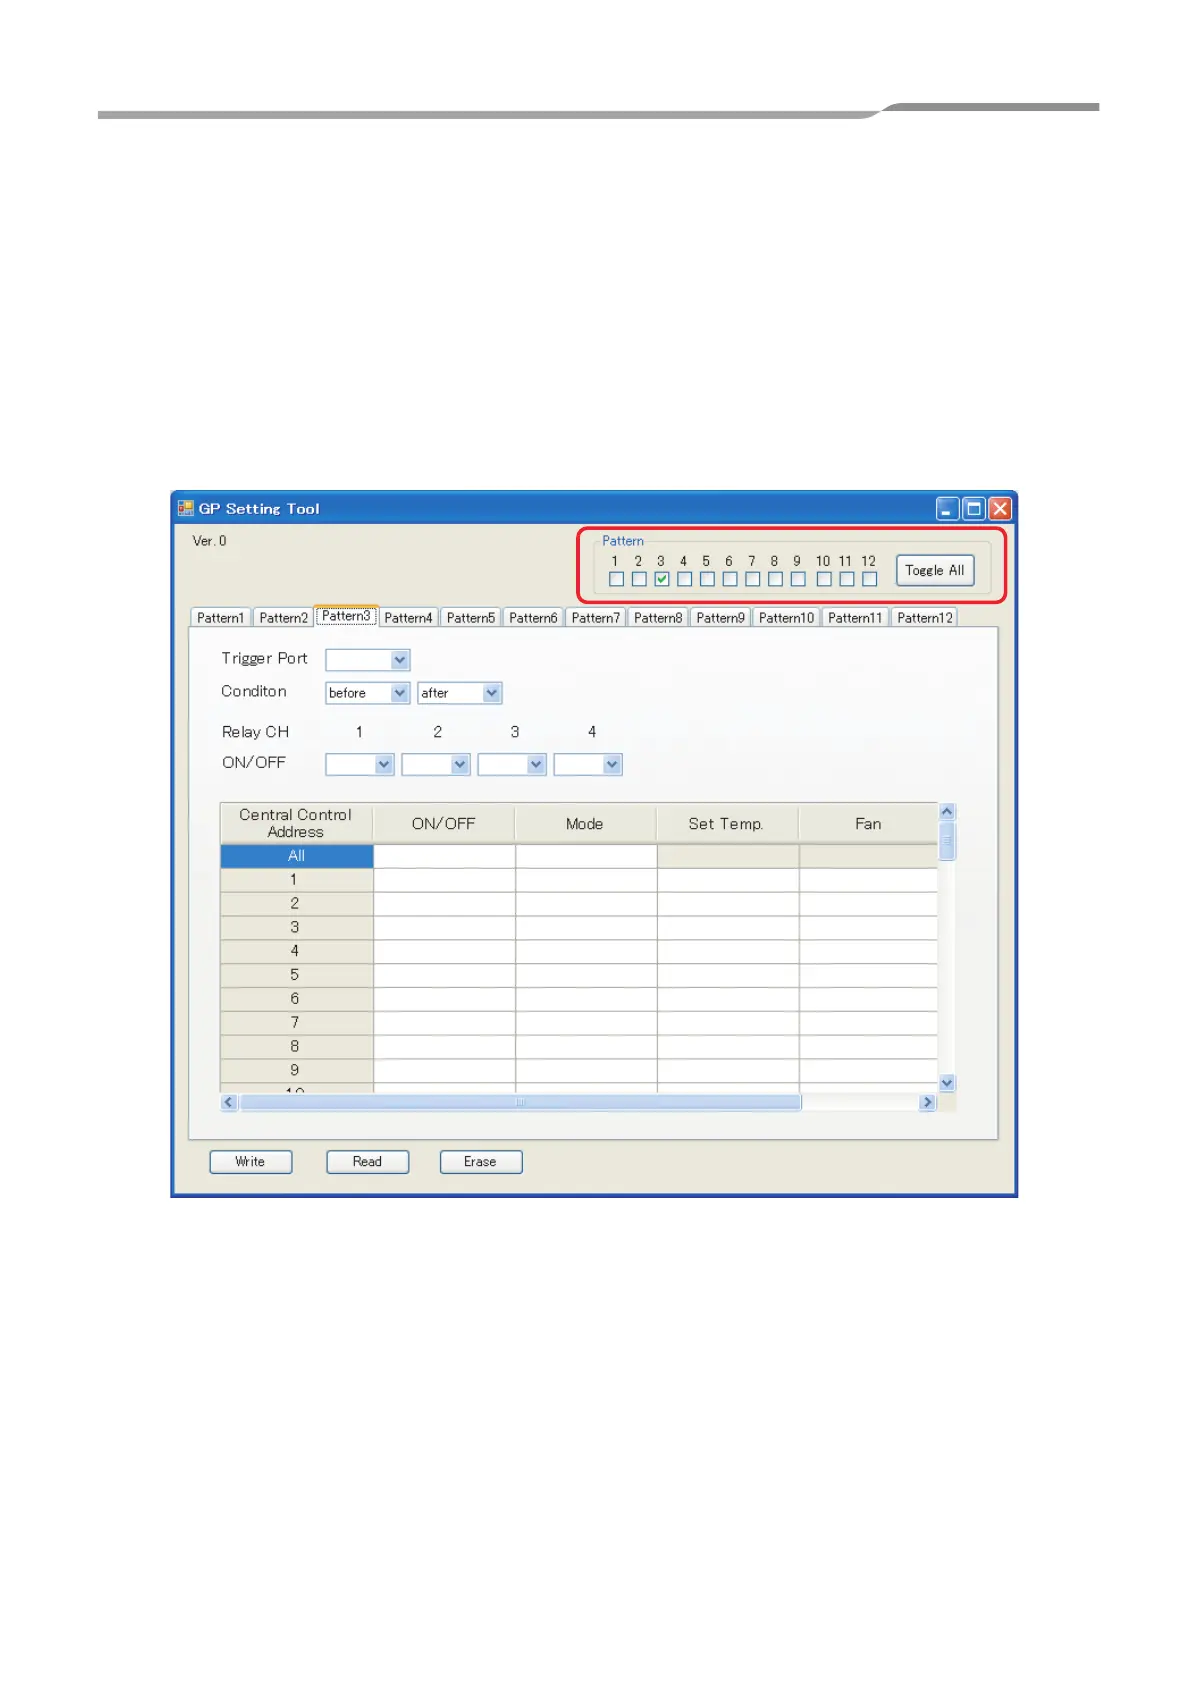This screenshot has width=1191, height=1683.
Task: Click the Set Temp. column header
Action: coord(728,824)
